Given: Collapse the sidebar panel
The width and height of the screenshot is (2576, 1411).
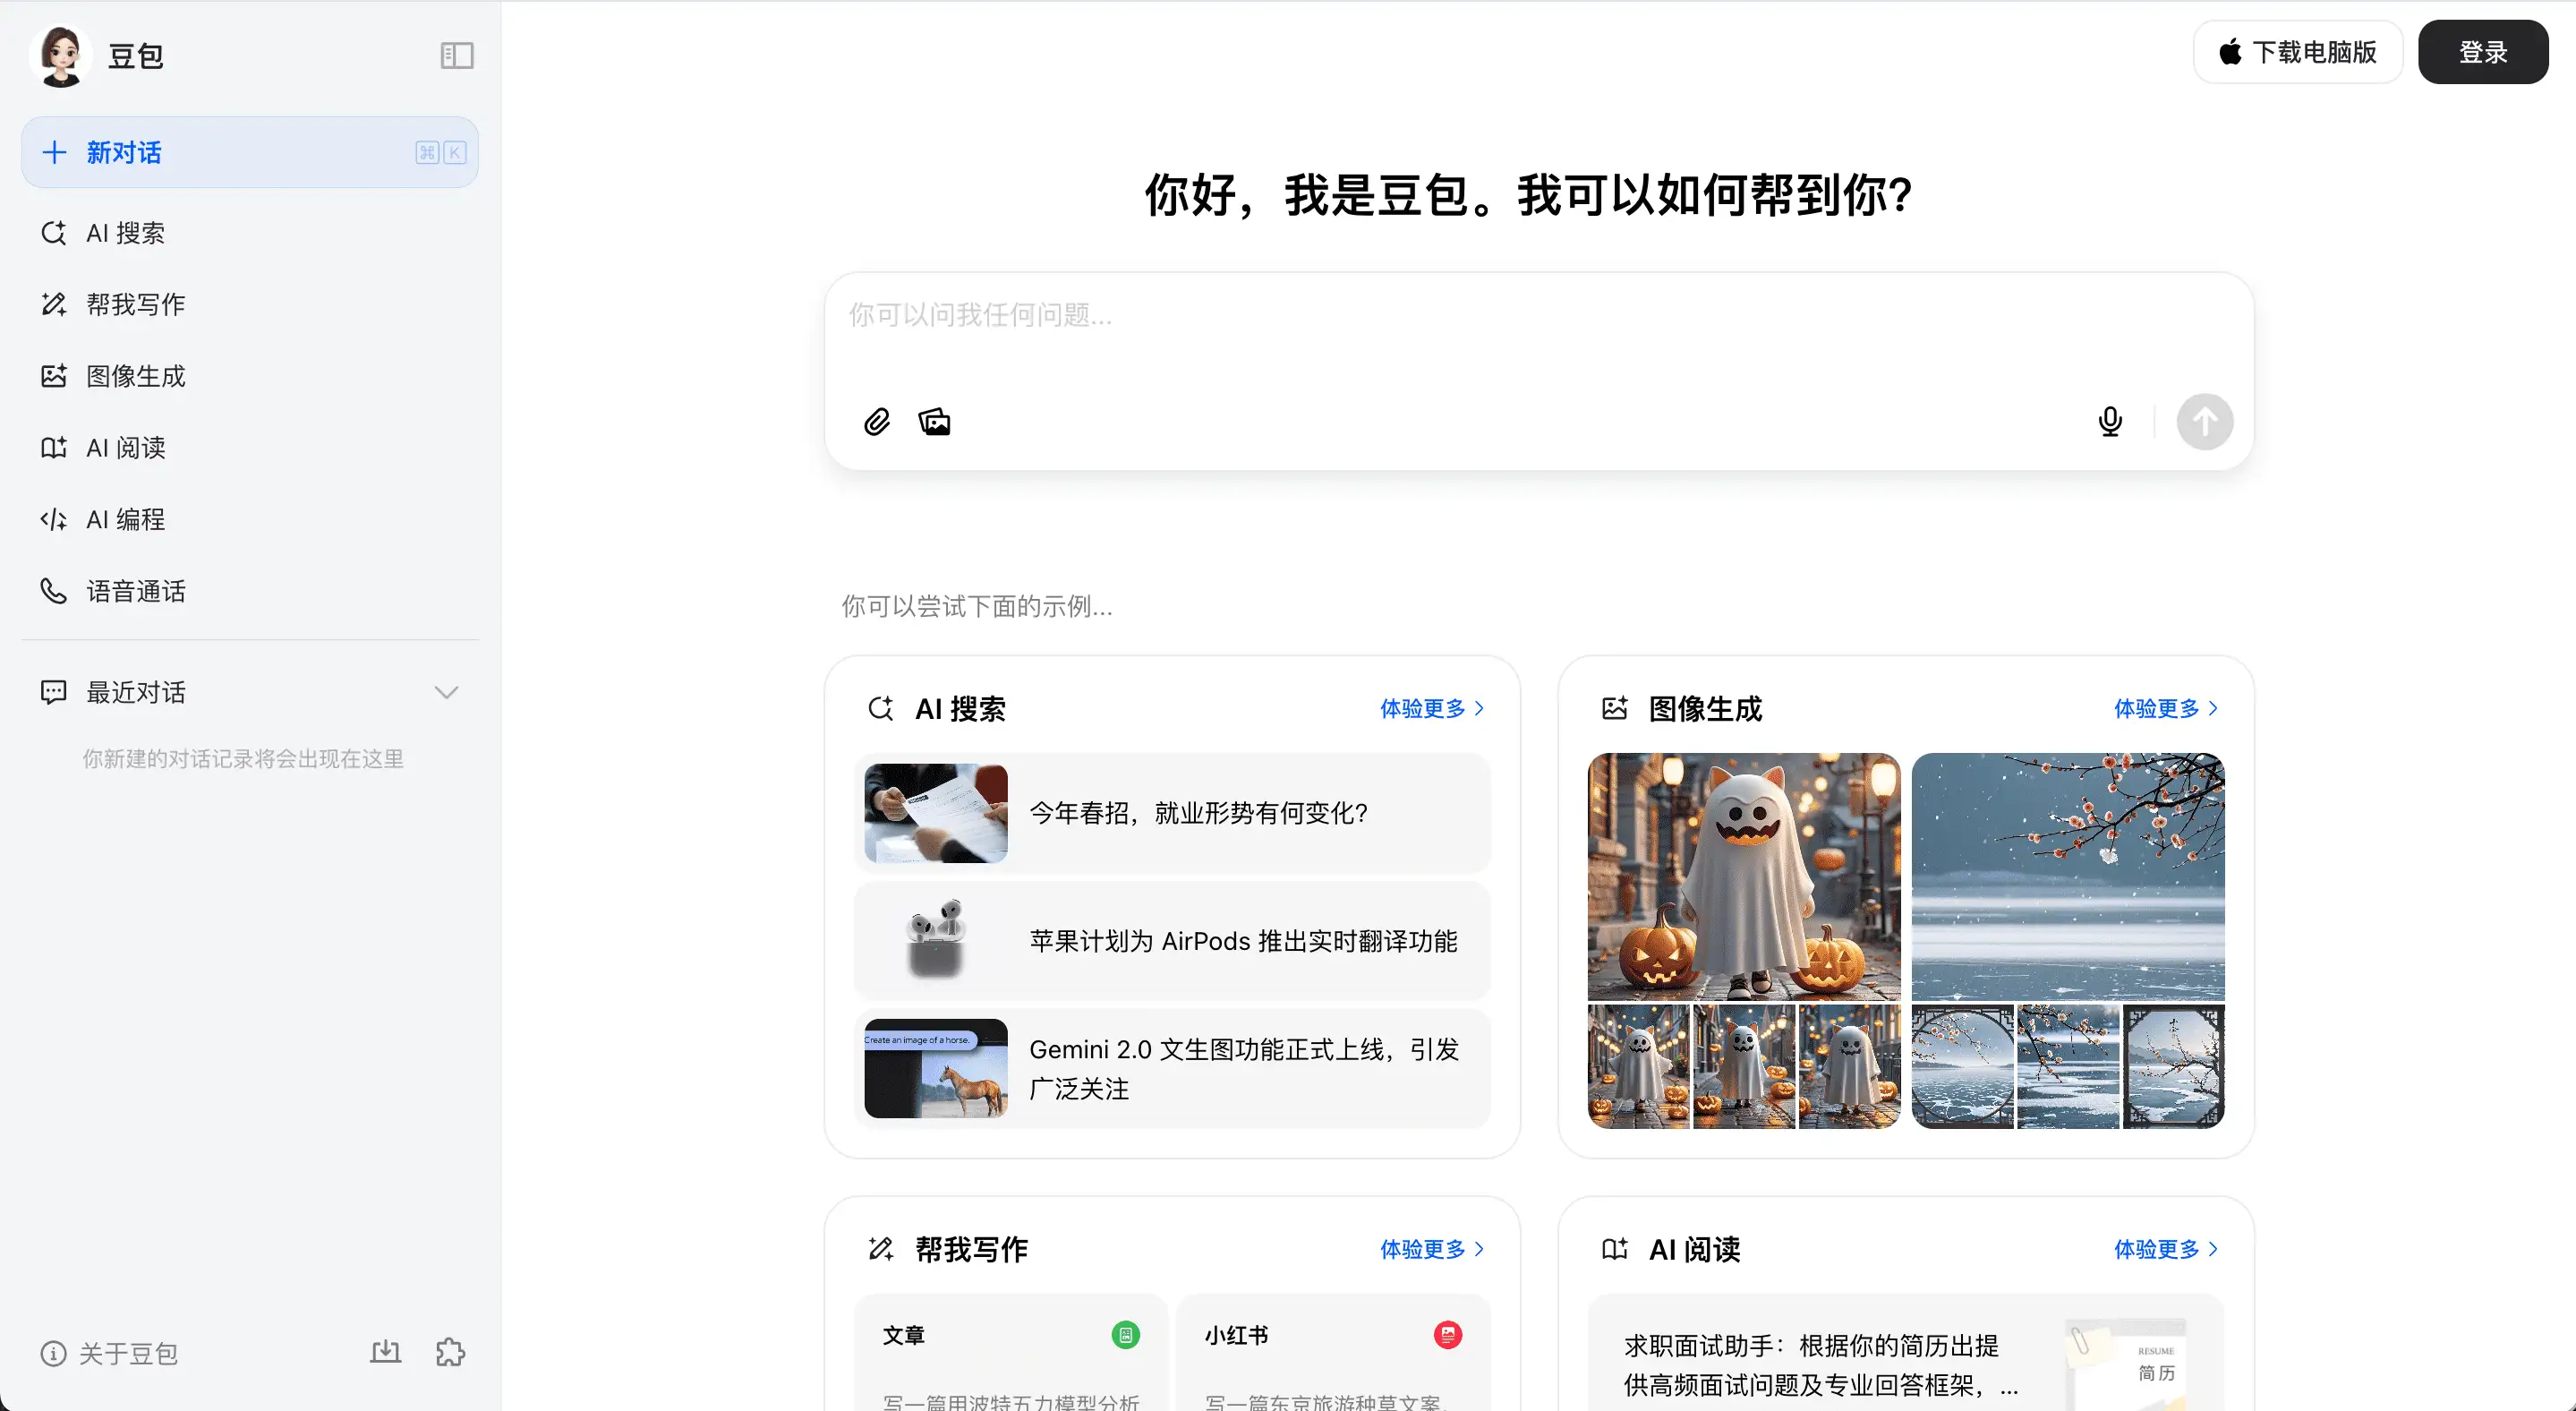Looking at the screenshot, I should [x=456, y=55].
